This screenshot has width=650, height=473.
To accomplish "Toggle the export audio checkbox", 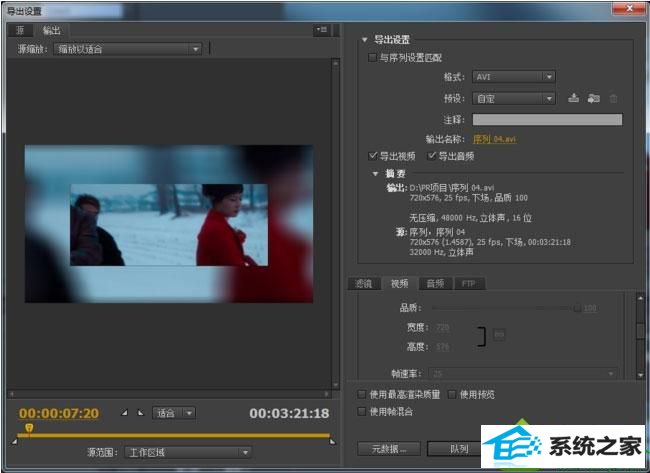I will pos(432,156).
